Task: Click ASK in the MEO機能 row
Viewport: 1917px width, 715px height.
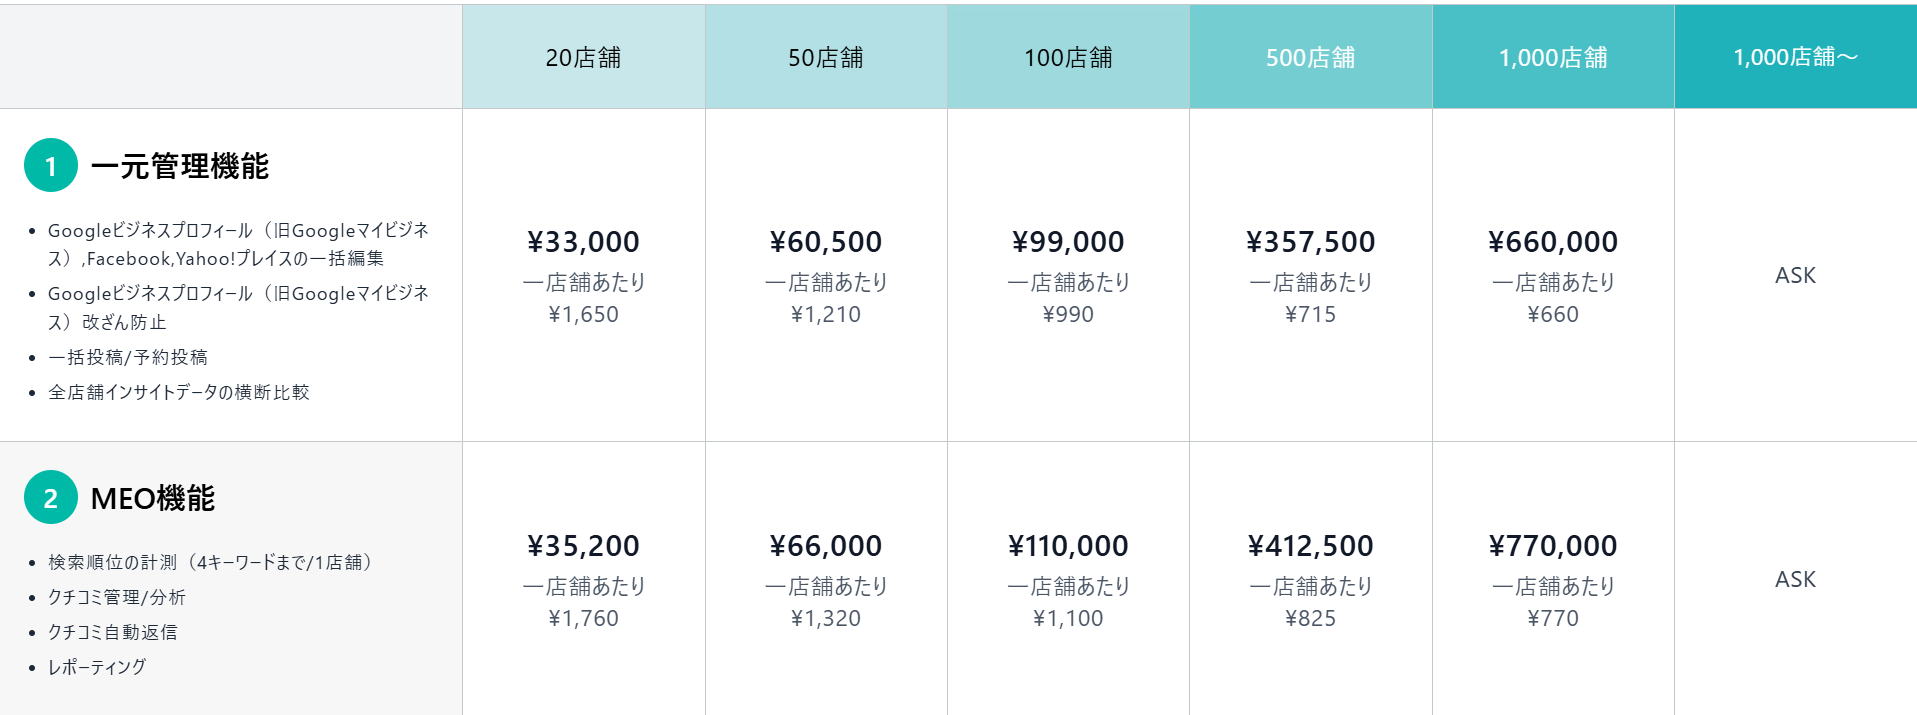Action: 1795,579
